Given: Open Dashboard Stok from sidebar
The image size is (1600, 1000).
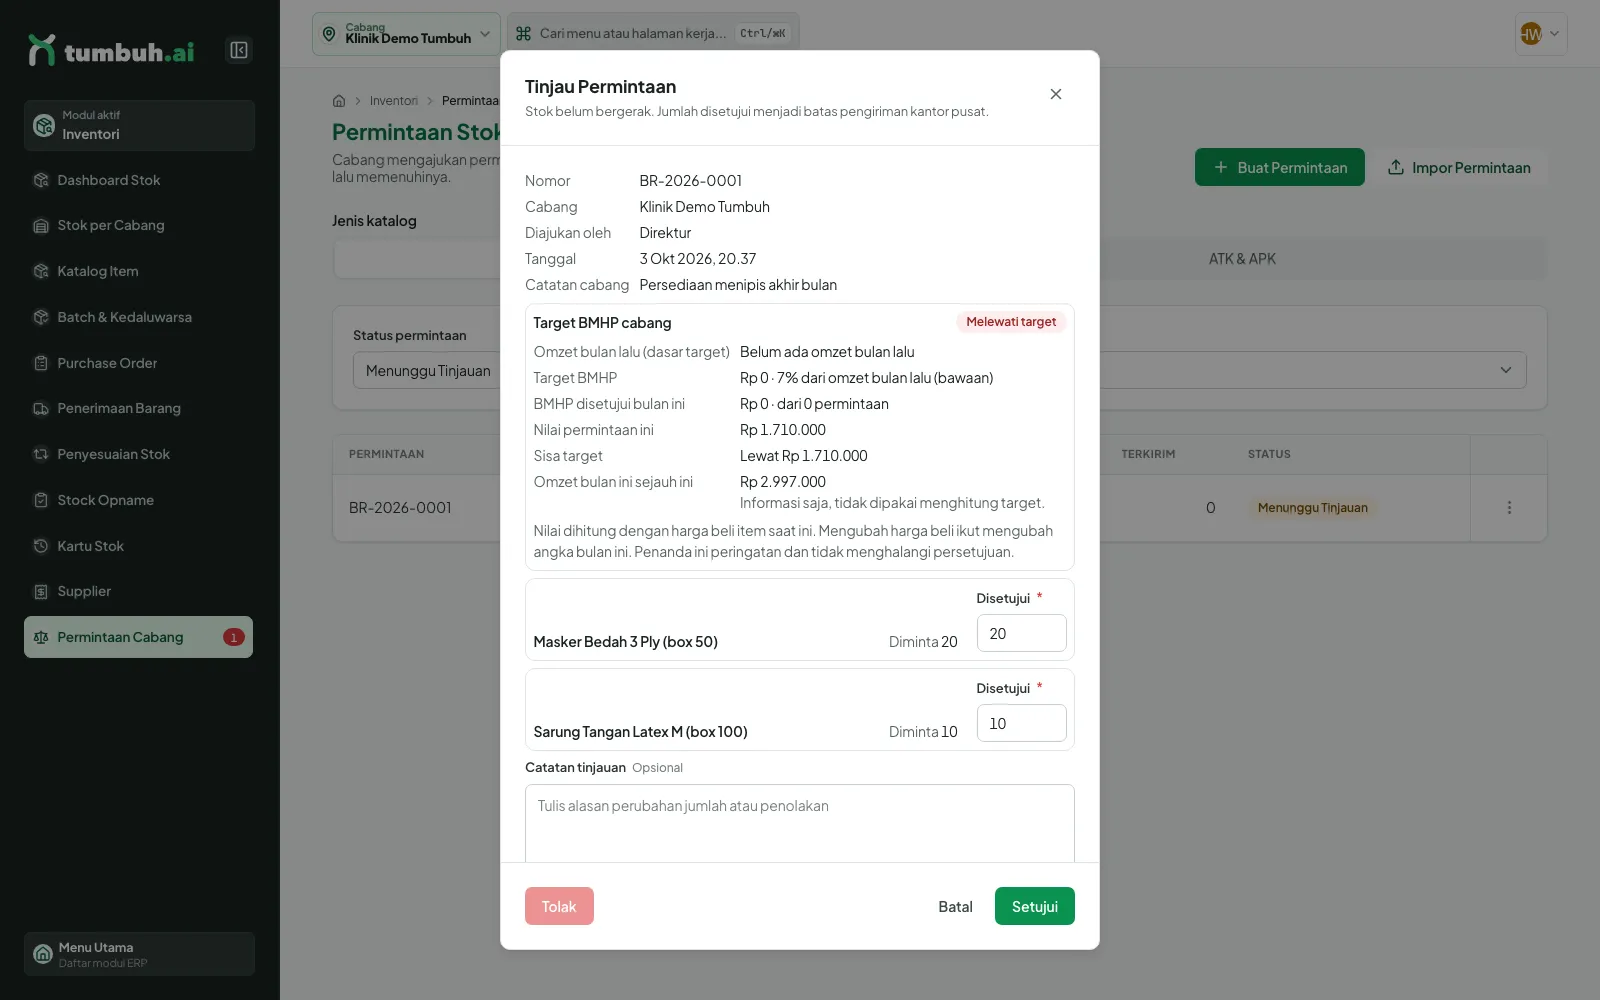Looking at the screenshot, I should 139,180.
